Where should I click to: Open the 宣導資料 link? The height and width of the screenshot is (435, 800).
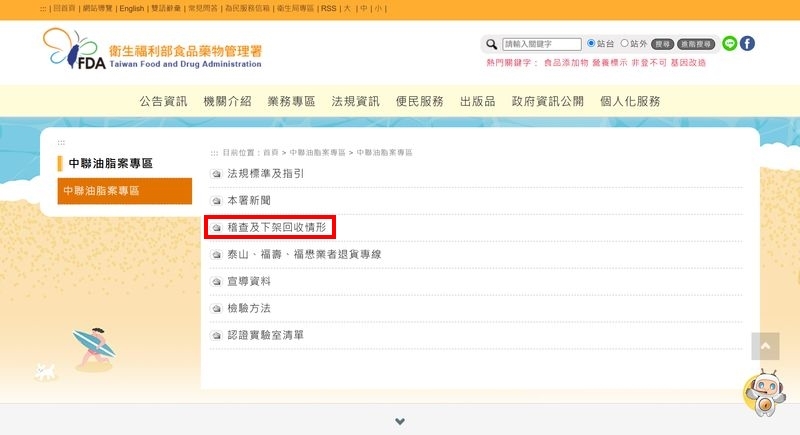[249, 282]
